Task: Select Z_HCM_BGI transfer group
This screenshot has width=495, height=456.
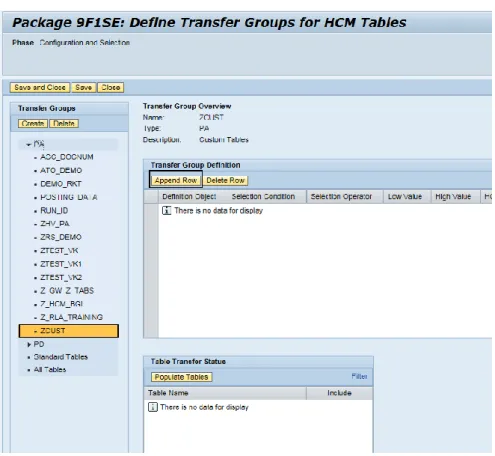Action: (62, 304)
